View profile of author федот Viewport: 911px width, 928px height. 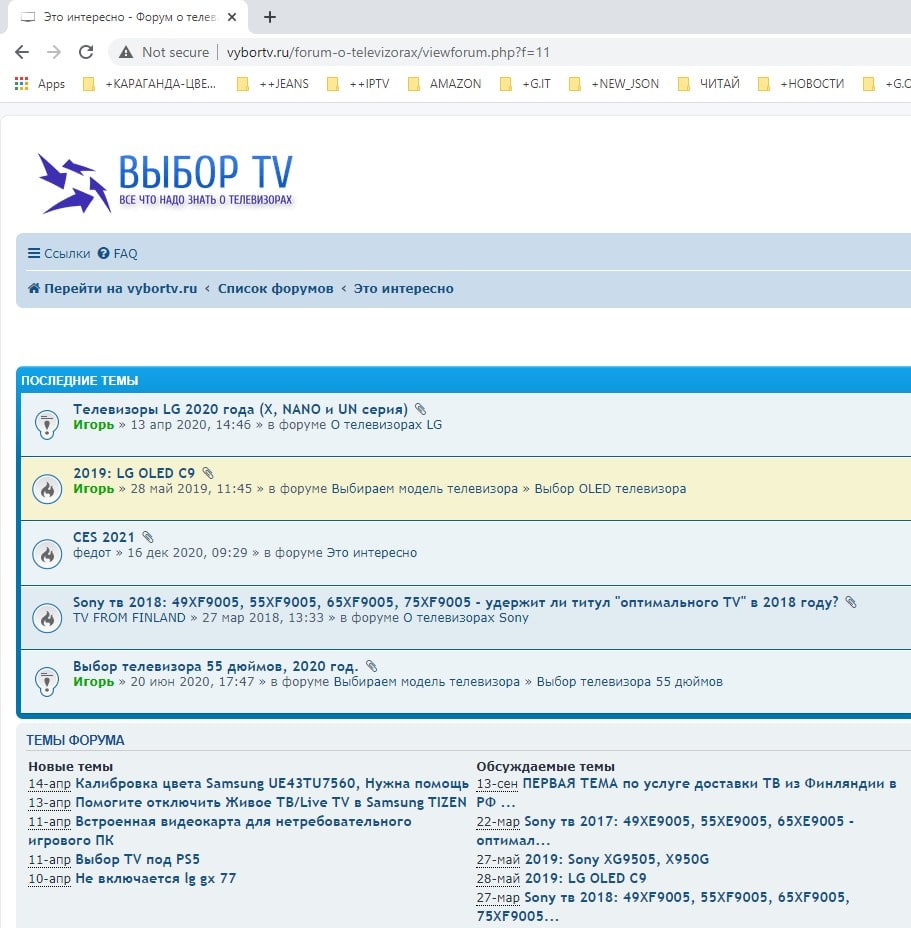[92, 553]
